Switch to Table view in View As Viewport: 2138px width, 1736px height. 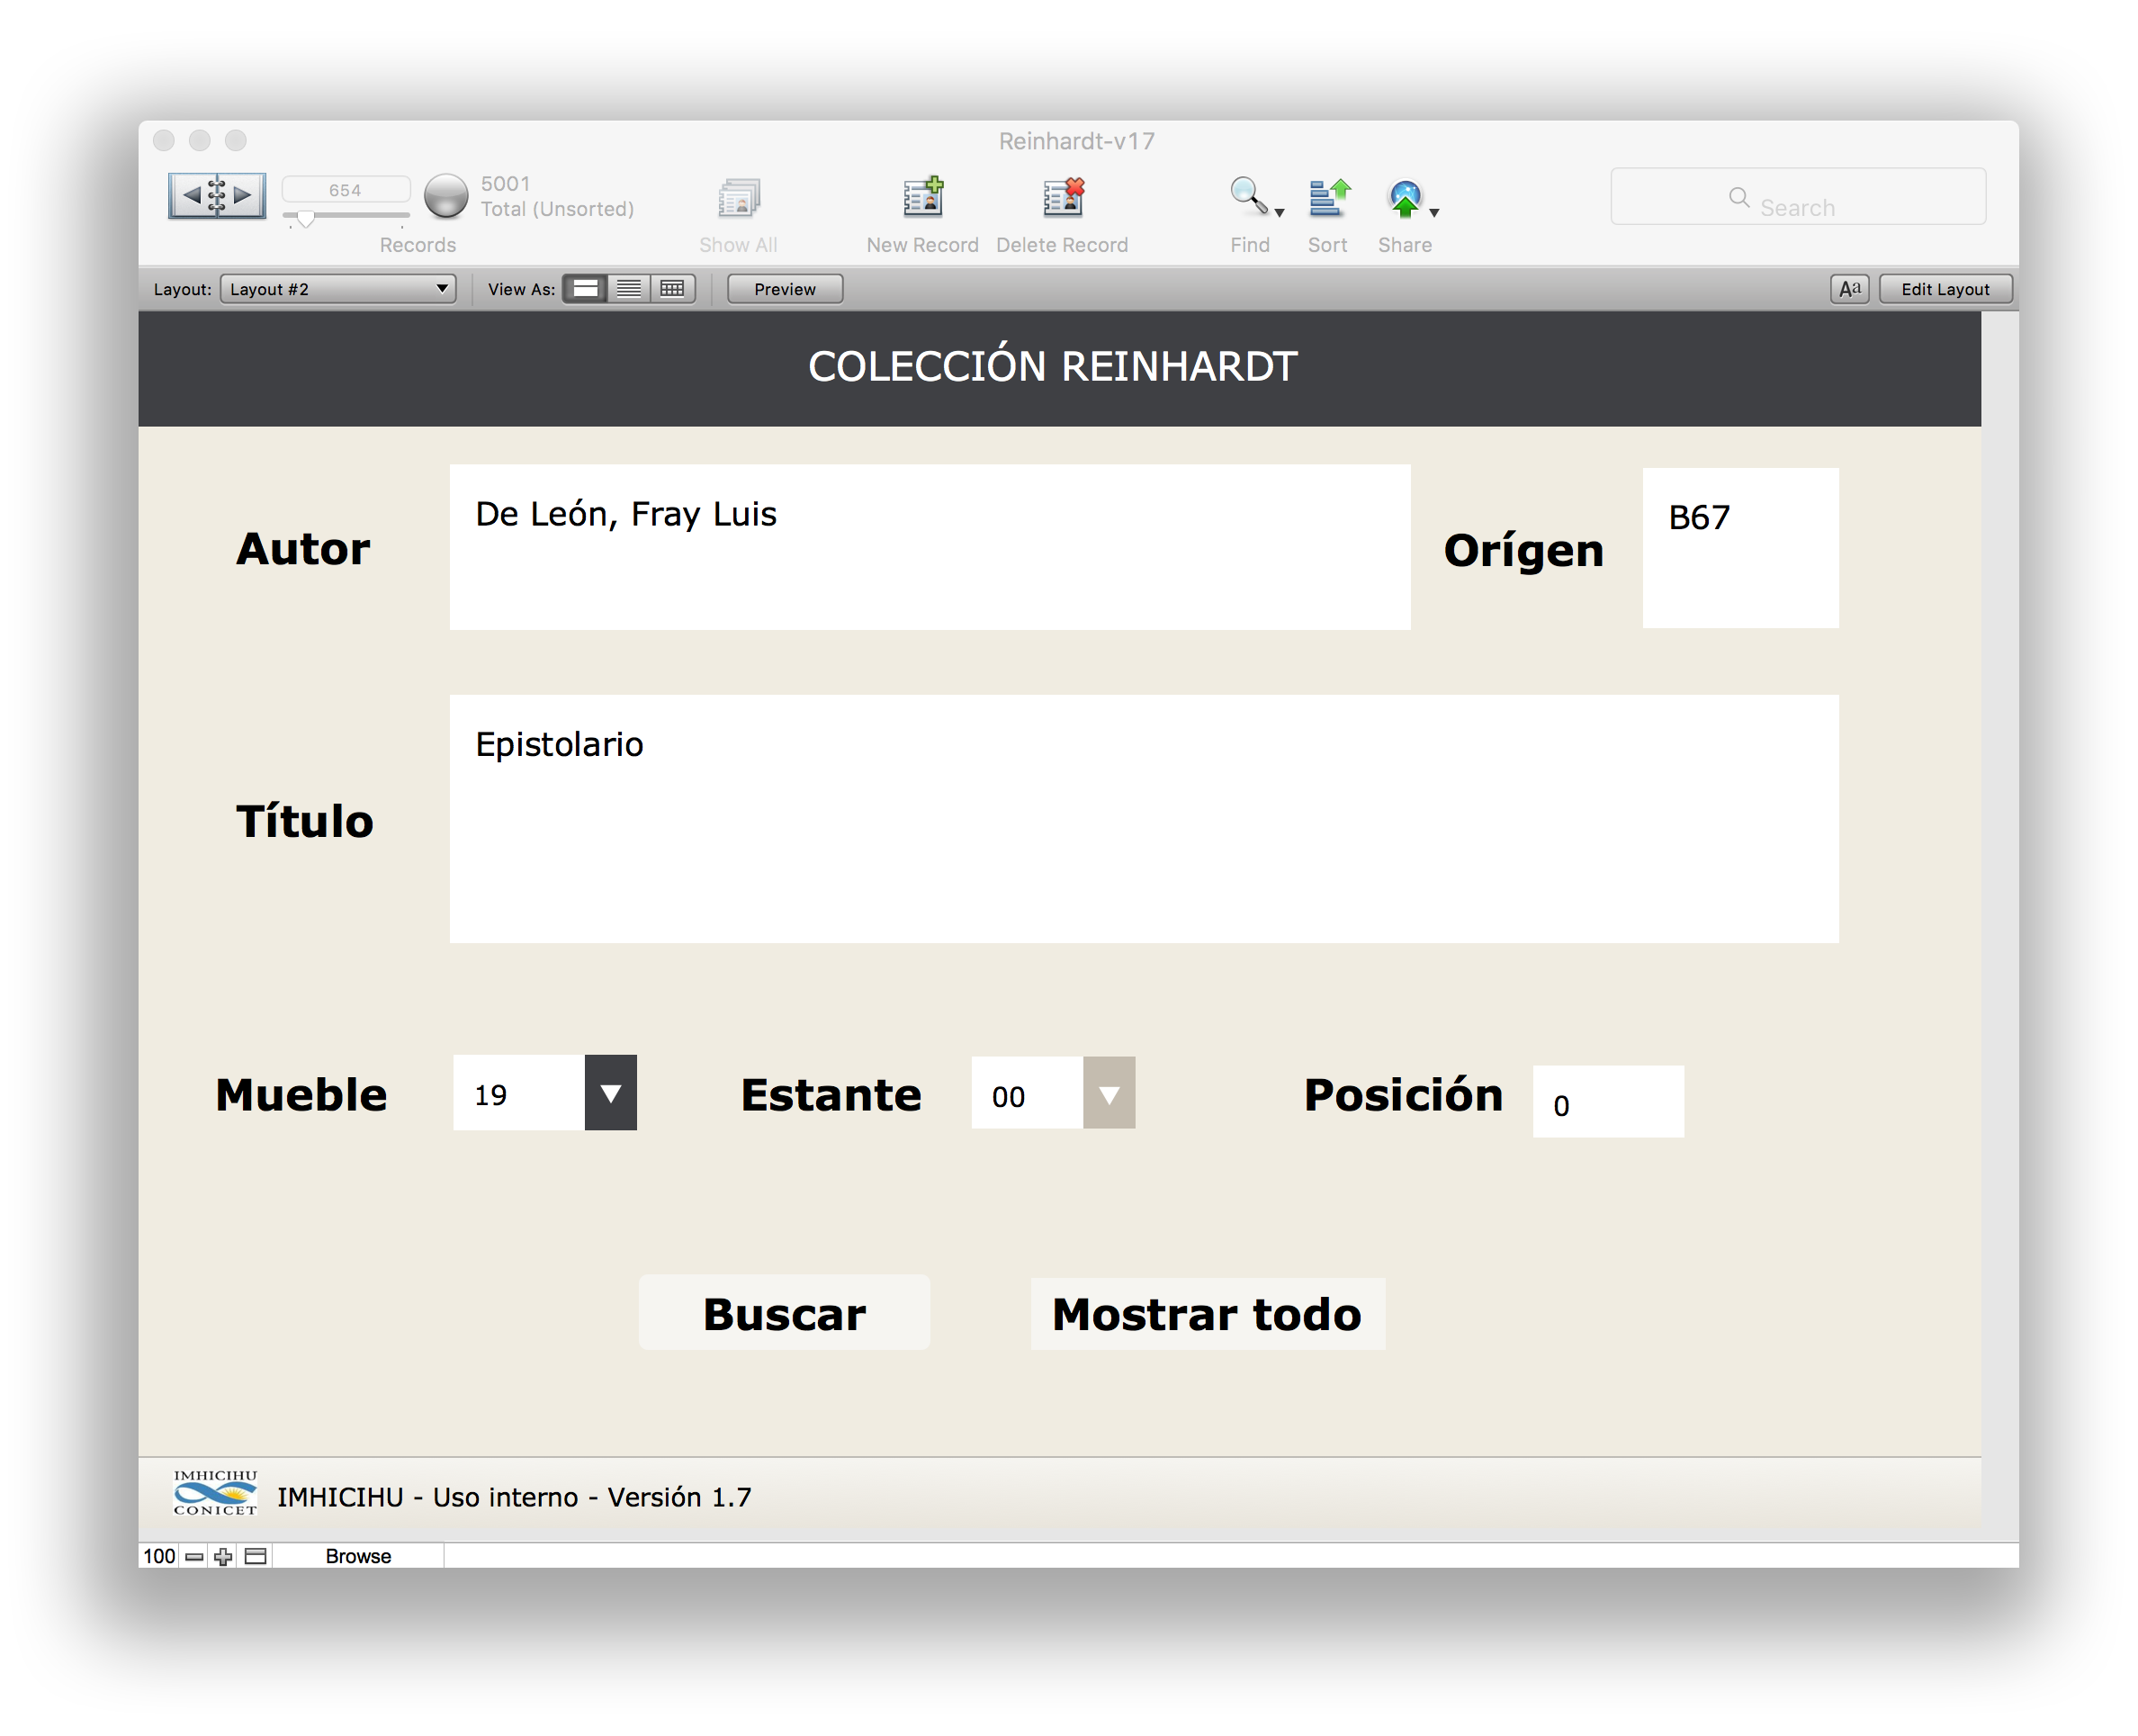(x=673, y=289)
